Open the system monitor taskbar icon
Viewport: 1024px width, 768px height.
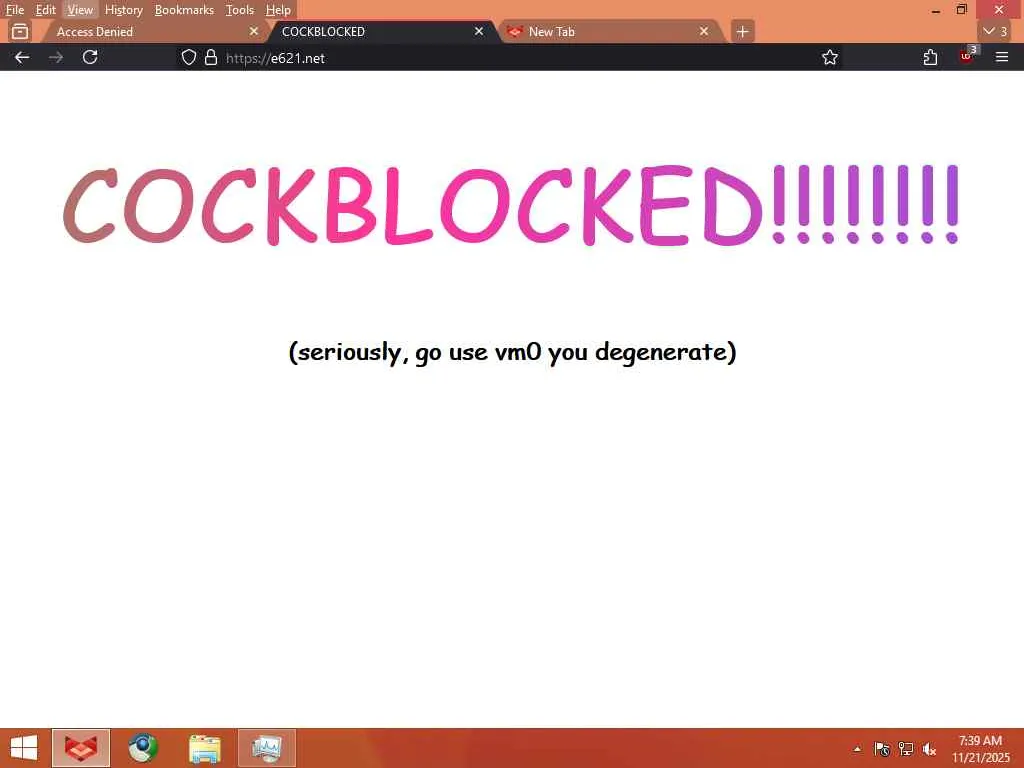click(x=267, y=748)
